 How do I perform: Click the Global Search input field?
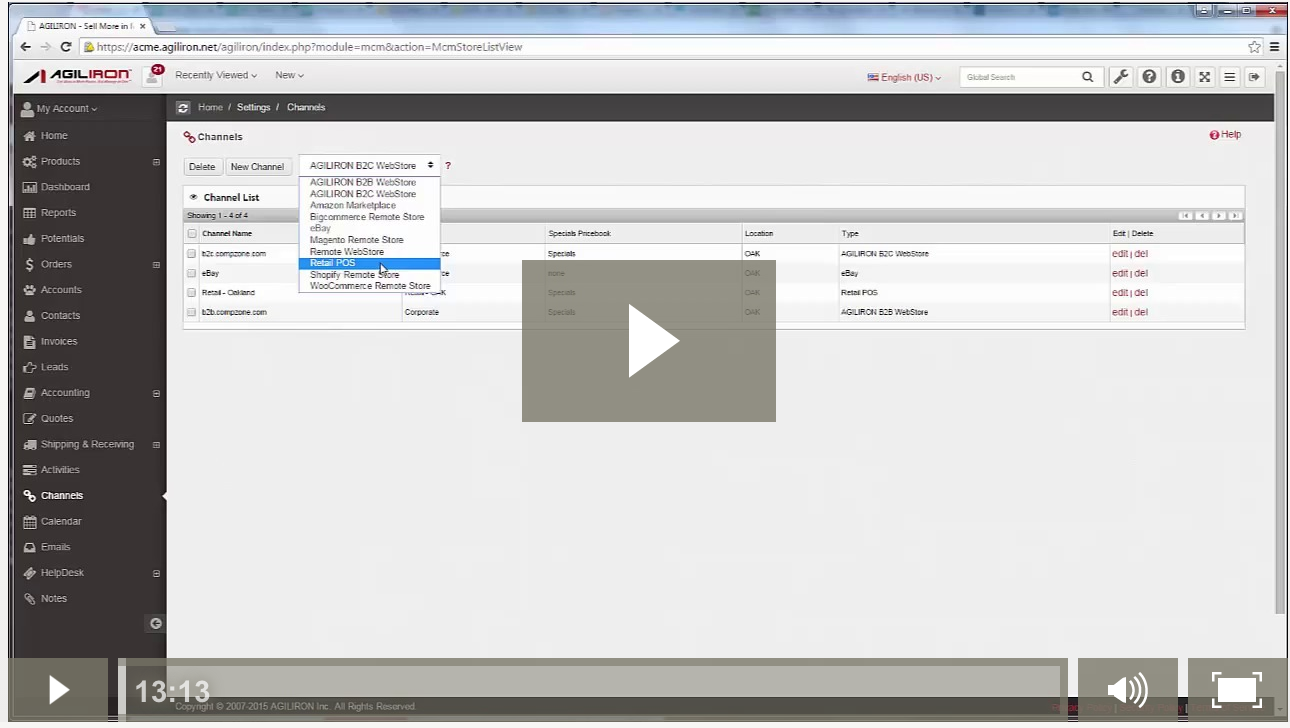(1020, 77)
